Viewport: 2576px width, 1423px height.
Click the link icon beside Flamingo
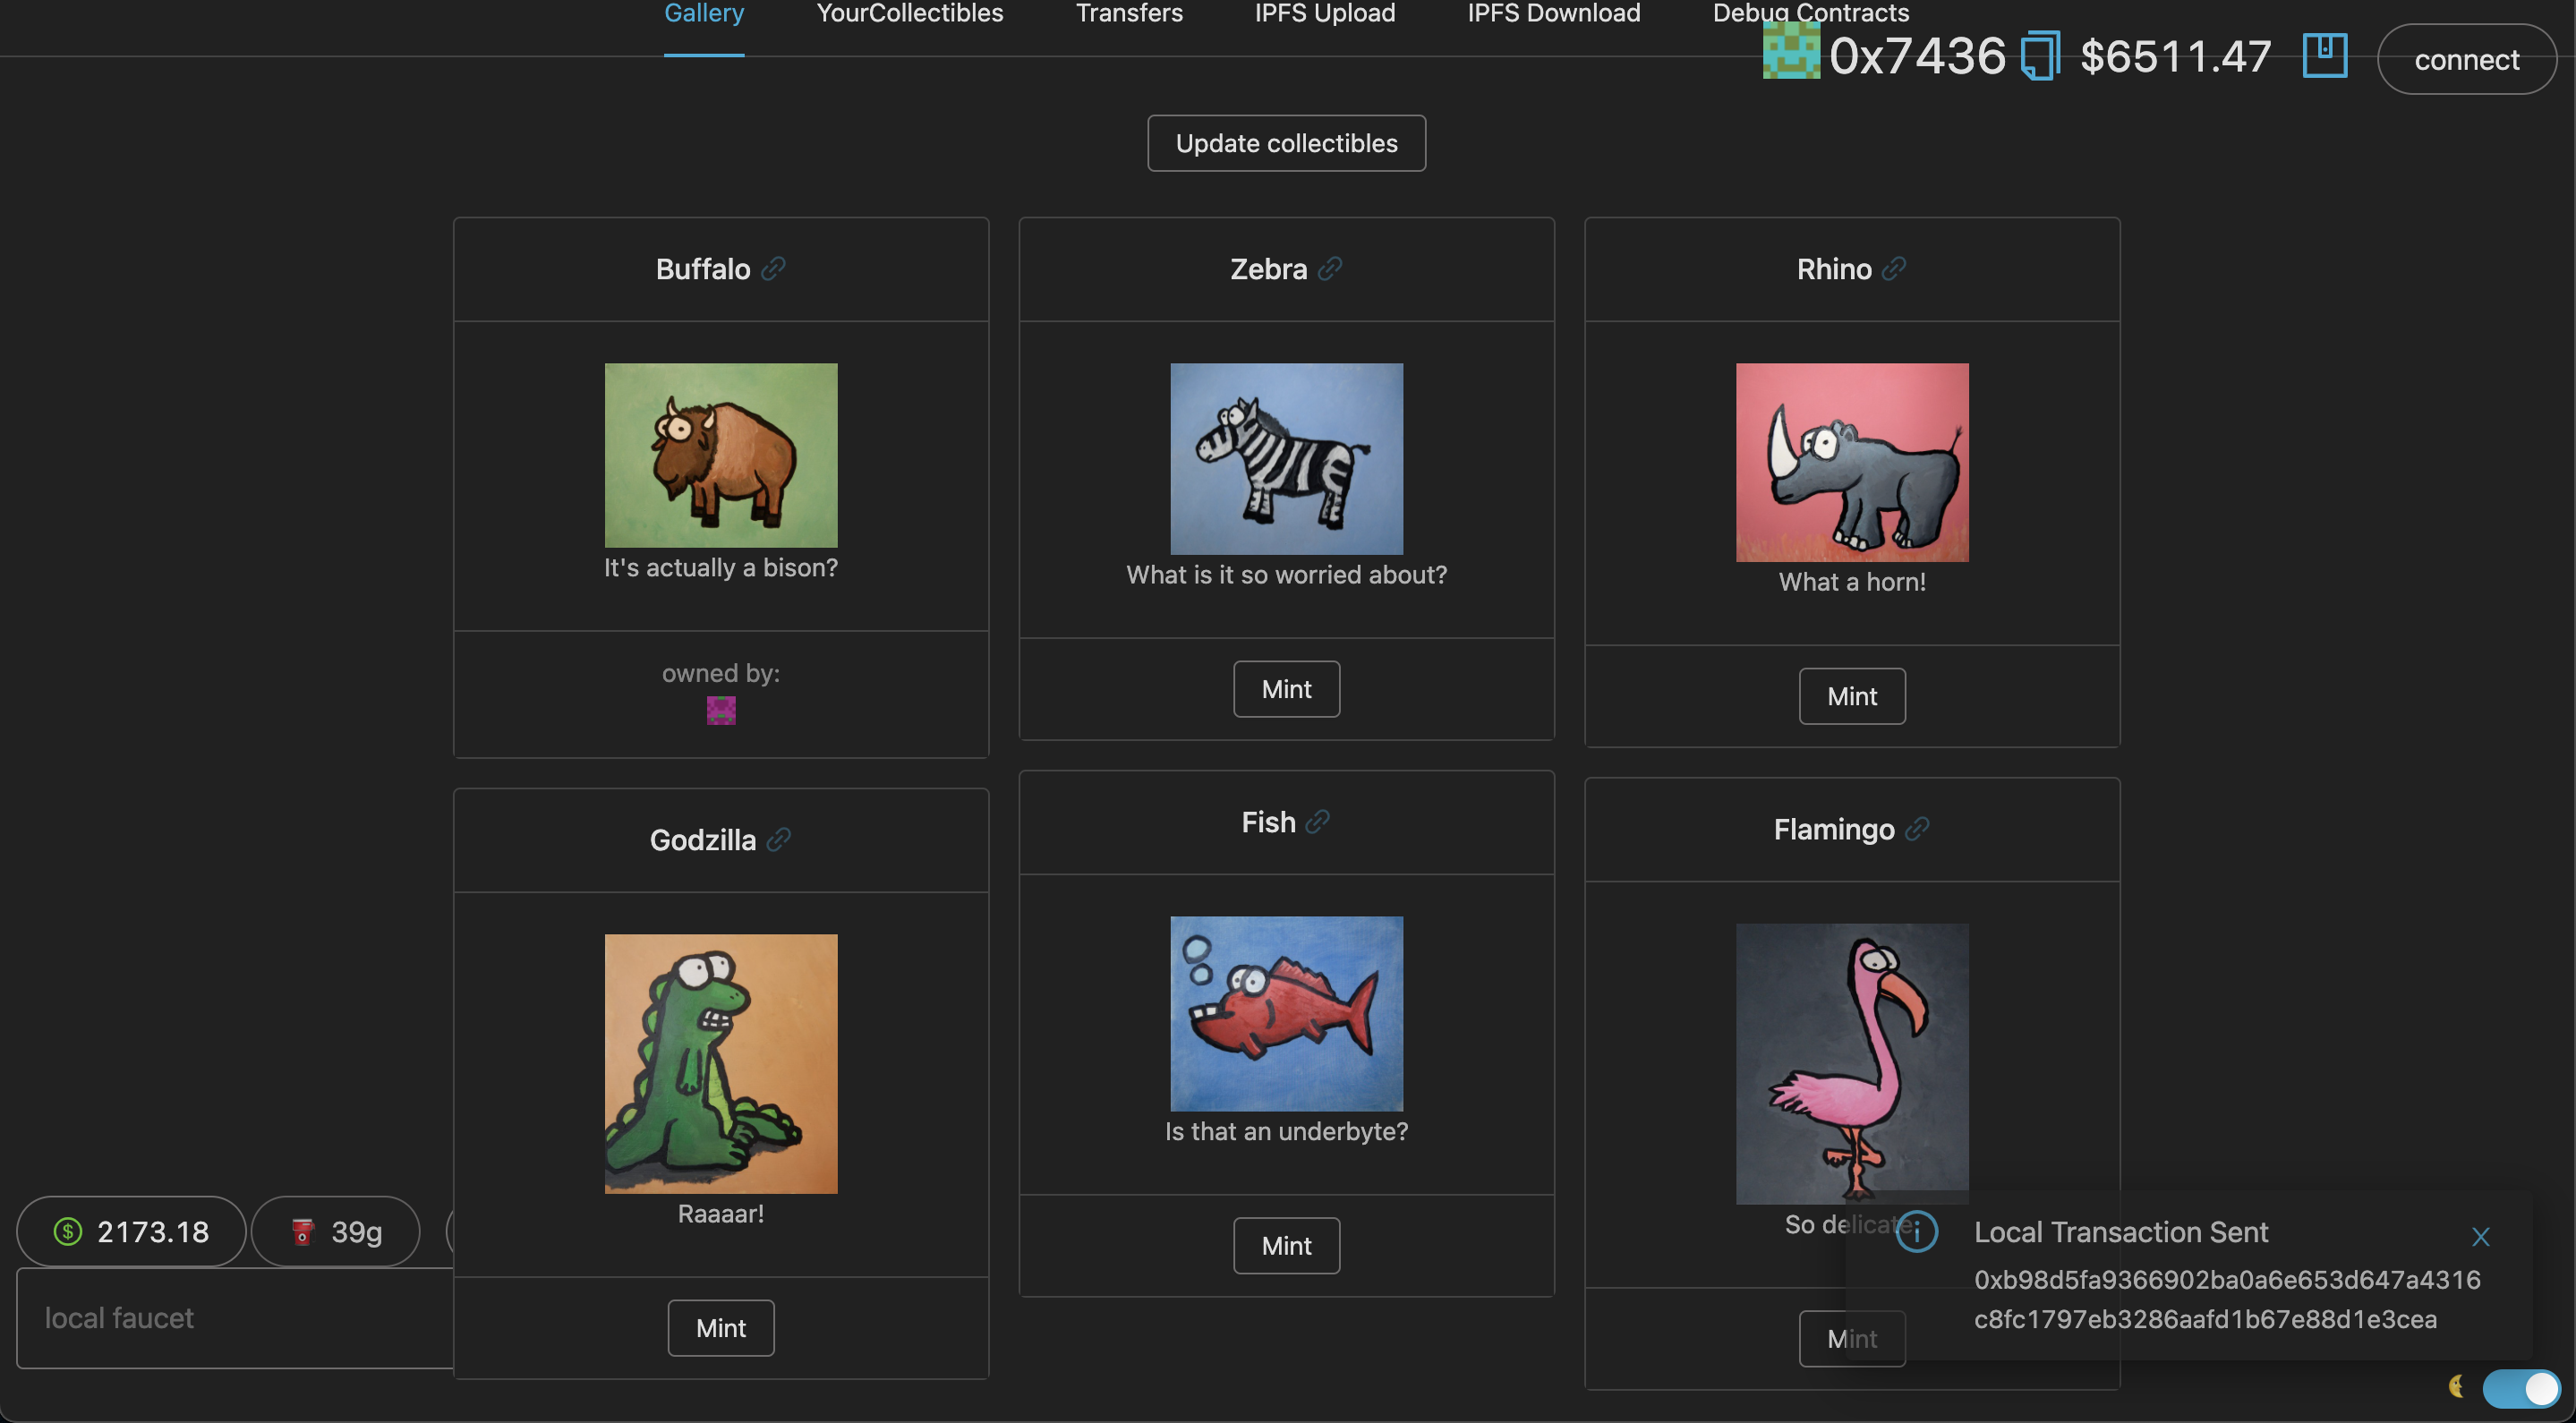coord(1917,829)
